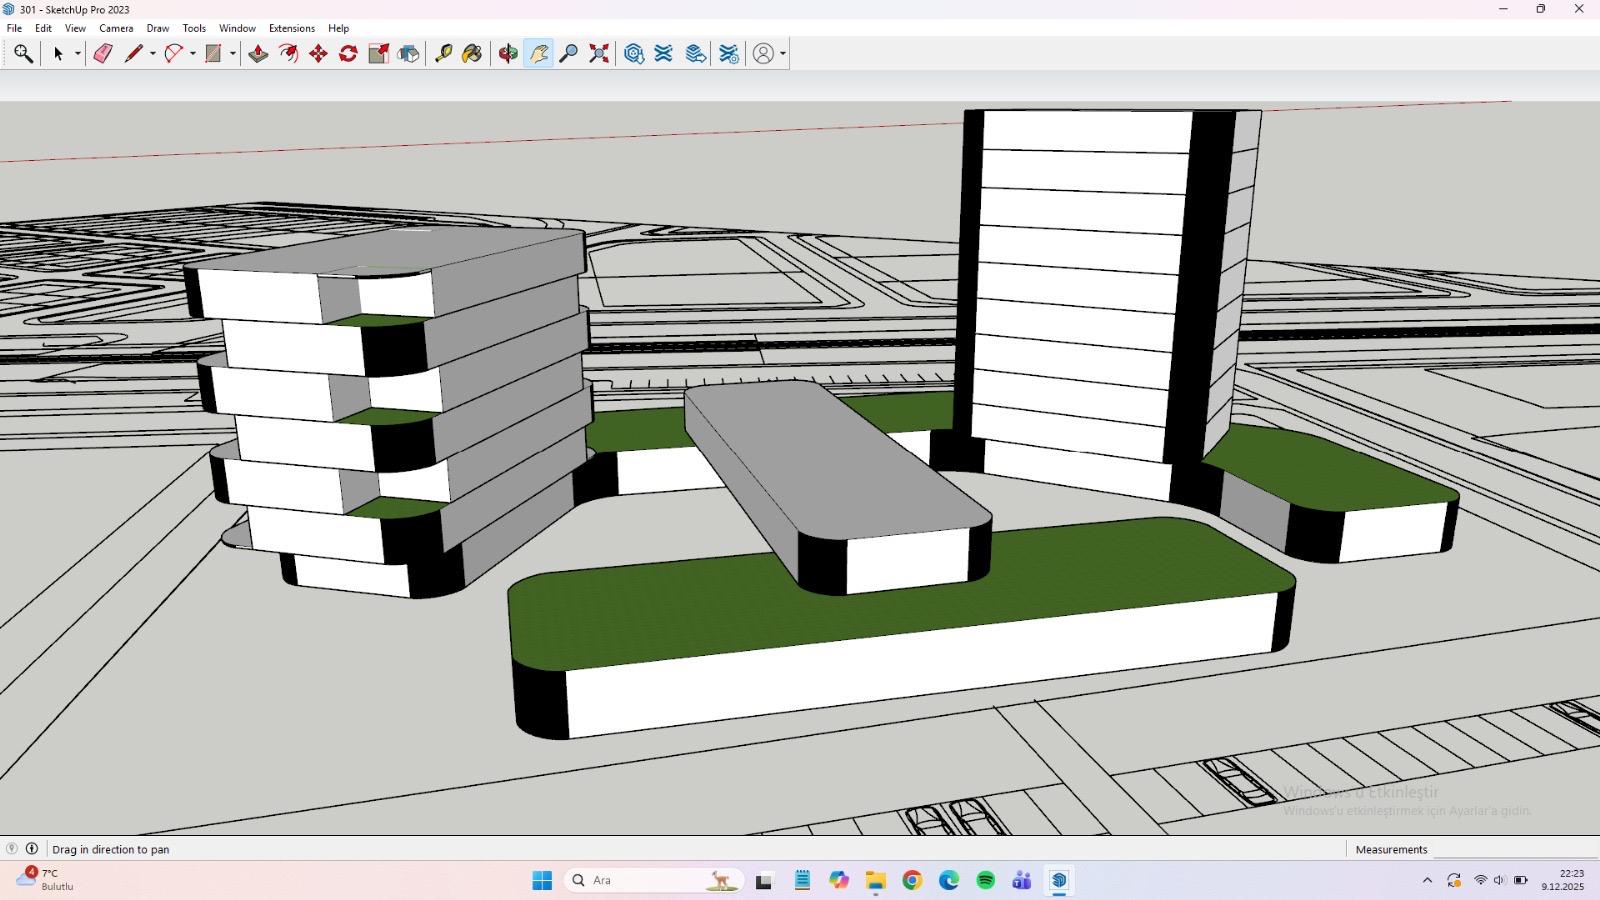Open the account profile dropdown arrow
The height and width of the screenshot is (900, 1600).
(x=783, y=54)
